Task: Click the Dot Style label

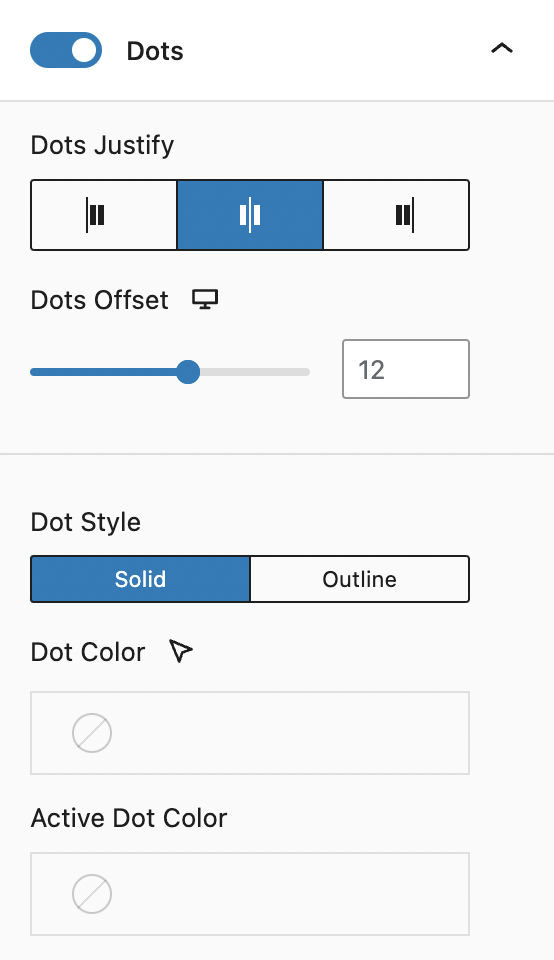Action: [86, 522]
